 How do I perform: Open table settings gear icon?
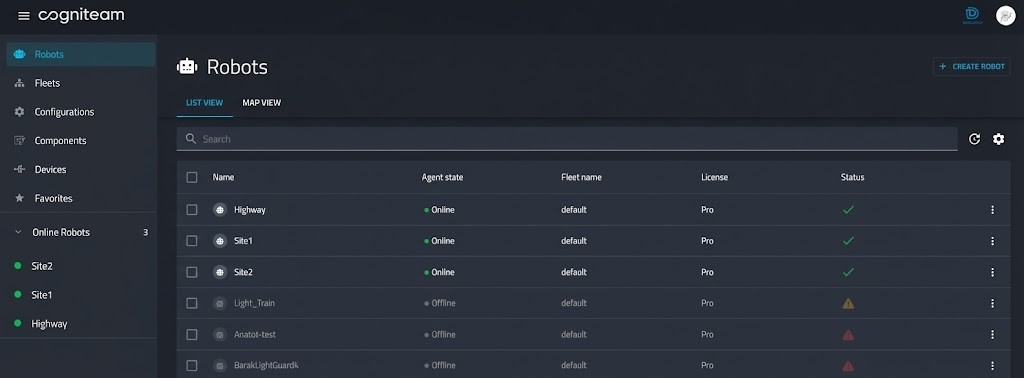coord(999,139)
